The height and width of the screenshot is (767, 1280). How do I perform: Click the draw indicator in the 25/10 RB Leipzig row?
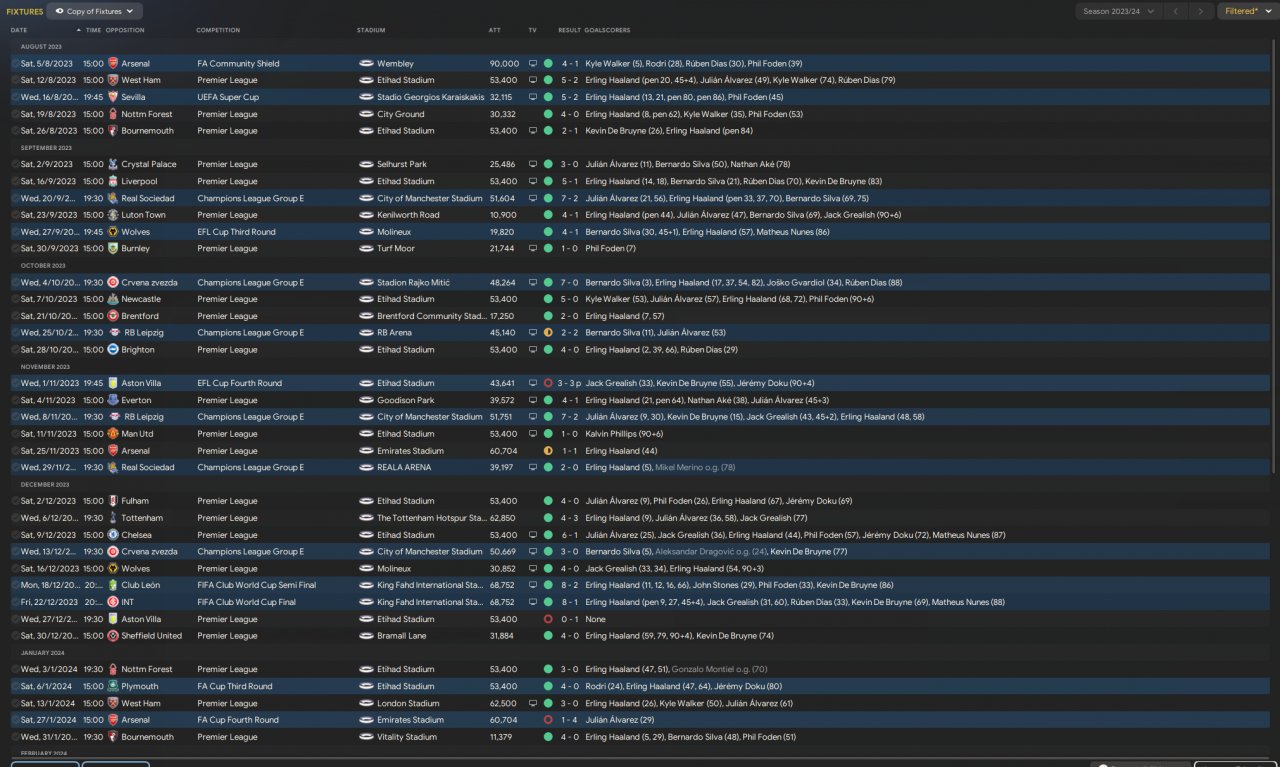pyautogui.click(x=548, y=333)
